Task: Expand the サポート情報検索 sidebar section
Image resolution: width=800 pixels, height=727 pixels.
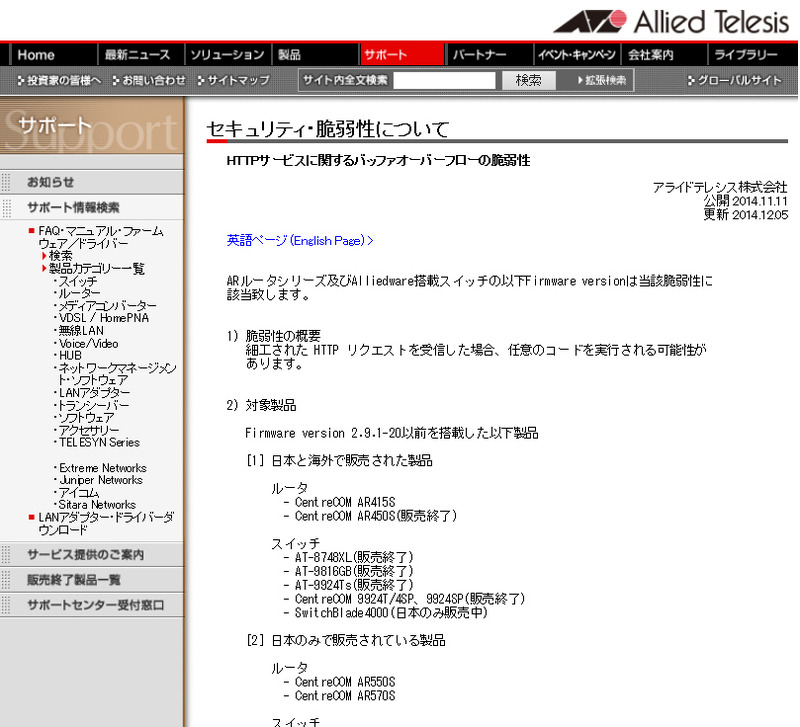Action: (x=73, y=208)
